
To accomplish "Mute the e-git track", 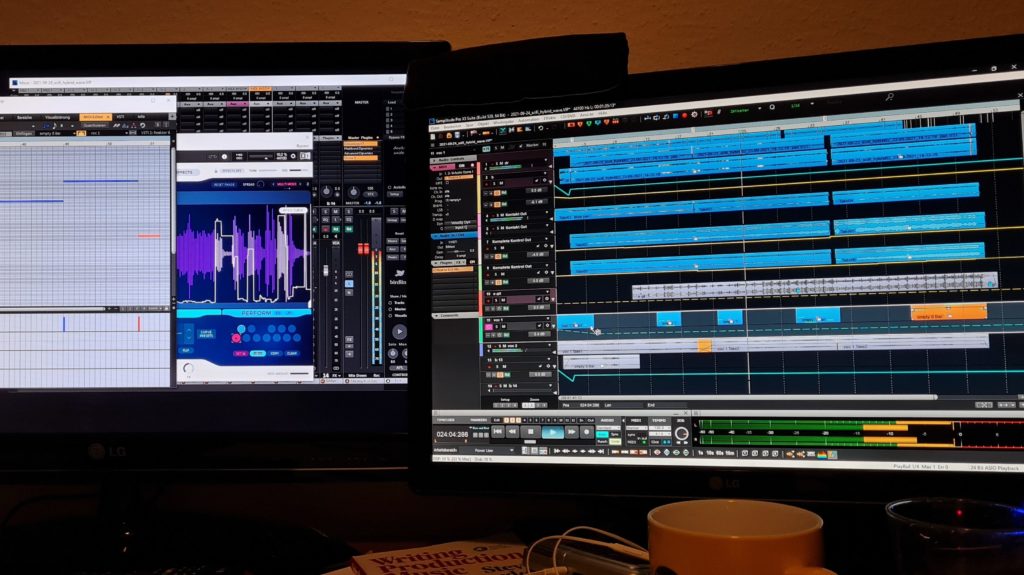I will 503,301.
